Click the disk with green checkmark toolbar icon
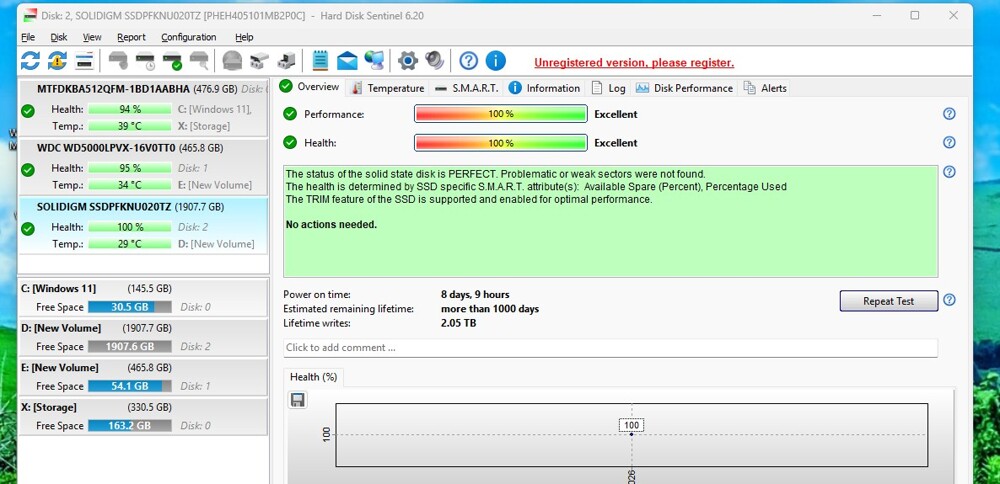This screenshot has height=484, width=1000. coord(172,61)
